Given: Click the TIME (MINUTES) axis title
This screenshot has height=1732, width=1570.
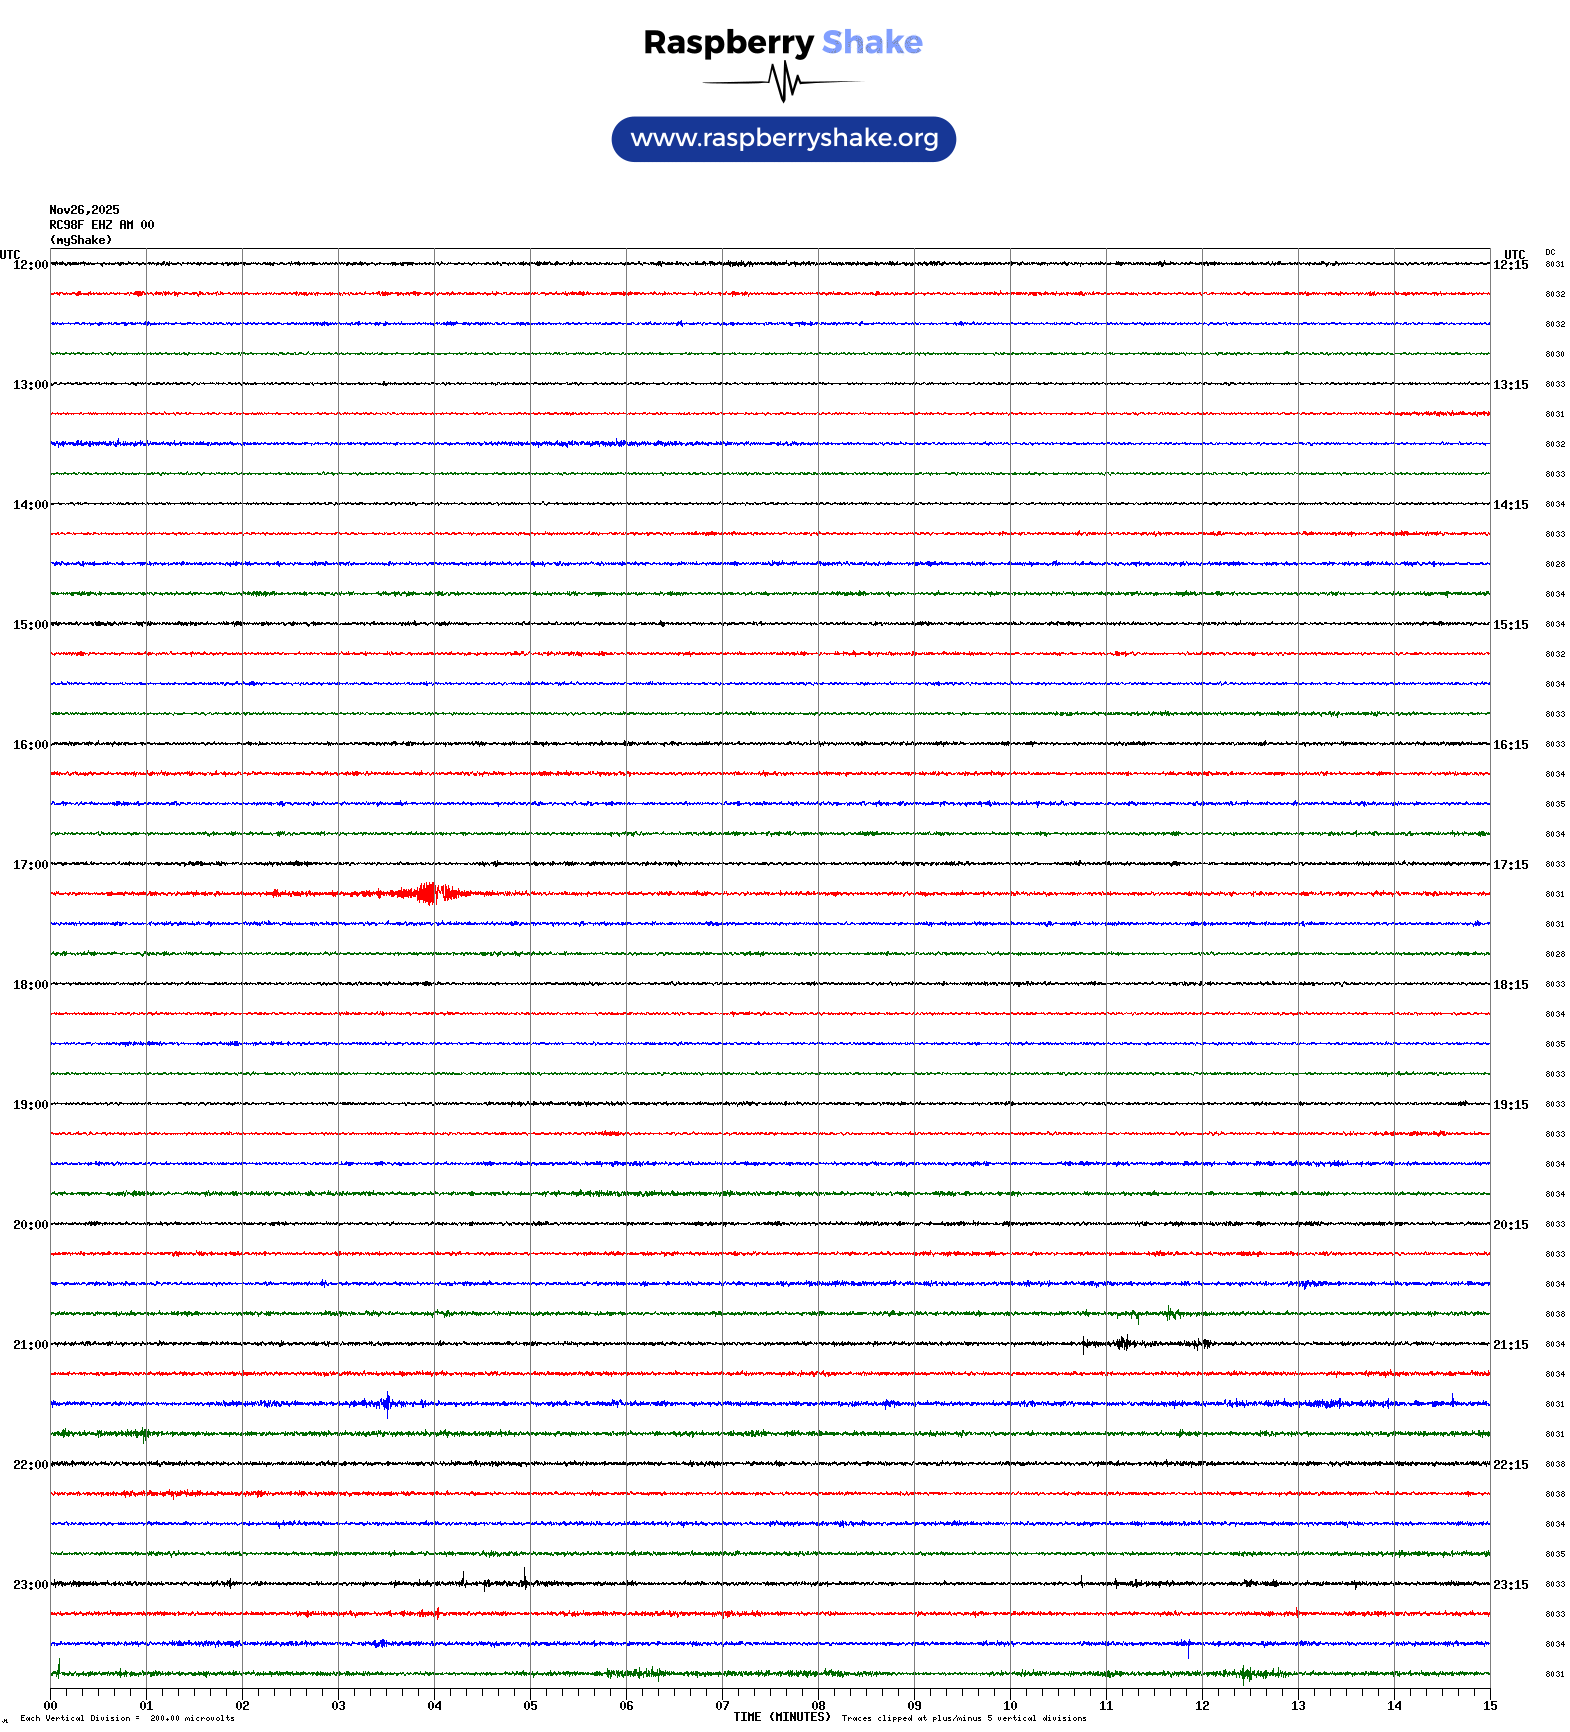Looking at the screenshot, I should tap(781, 1717).
